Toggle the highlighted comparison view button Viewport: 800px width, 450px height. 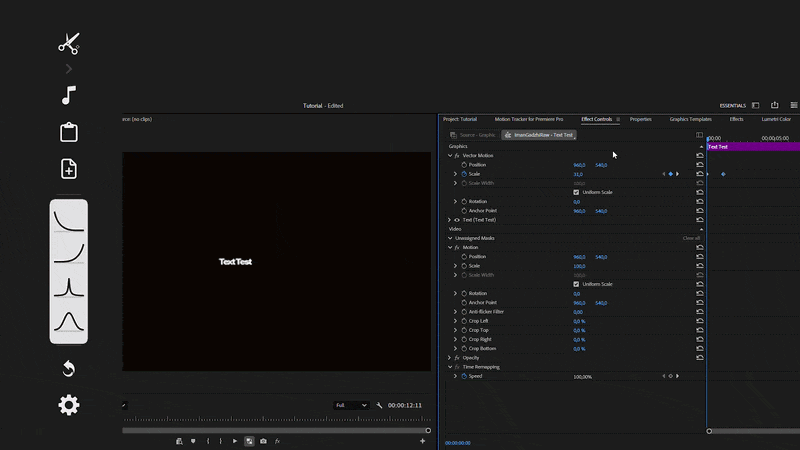(249, 441)
